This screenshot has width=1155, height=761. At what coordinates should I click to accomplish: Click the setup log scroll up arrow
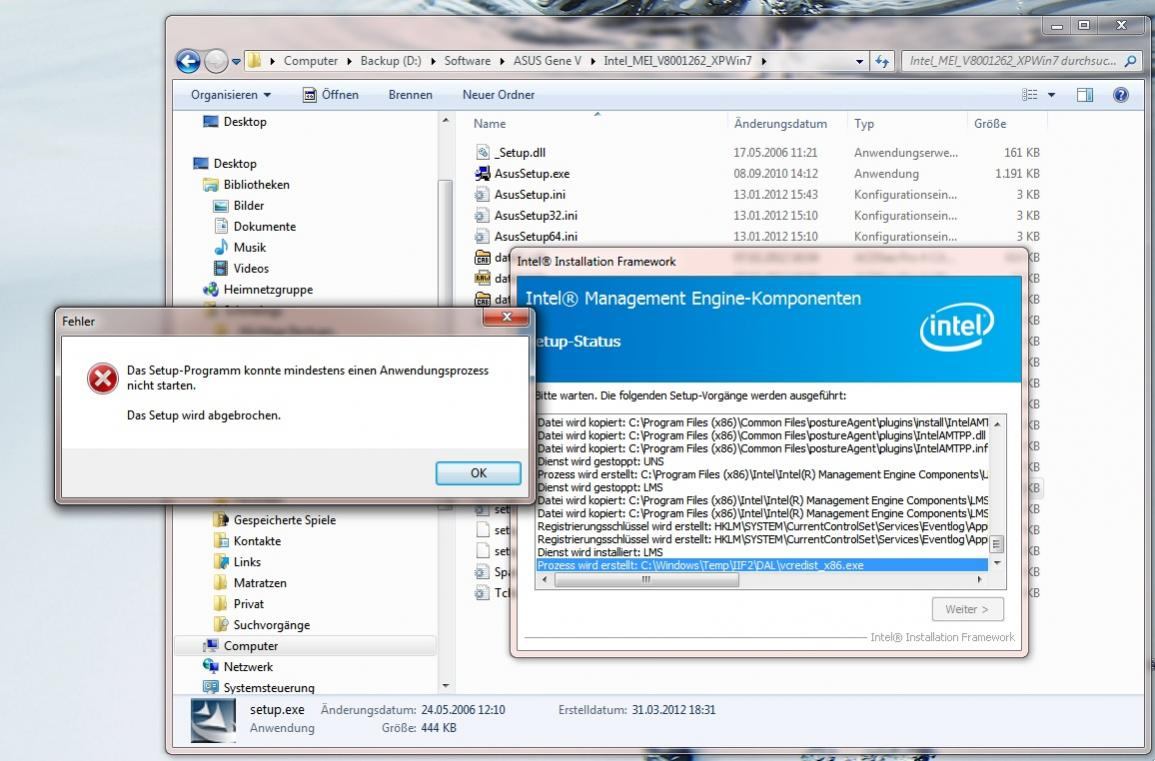[x=997, y=424]
